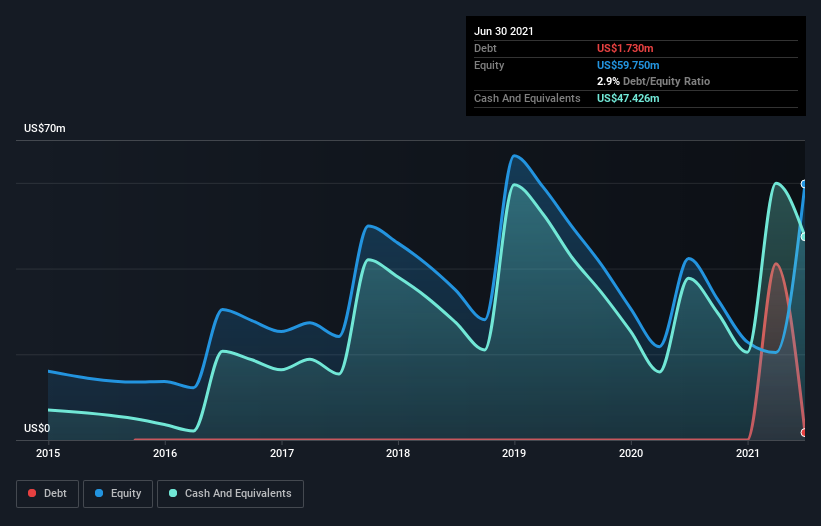Click the Jun 30 2021 tooltip date
This screenshot has width=821, height=526.
click(x=504, y=31)
